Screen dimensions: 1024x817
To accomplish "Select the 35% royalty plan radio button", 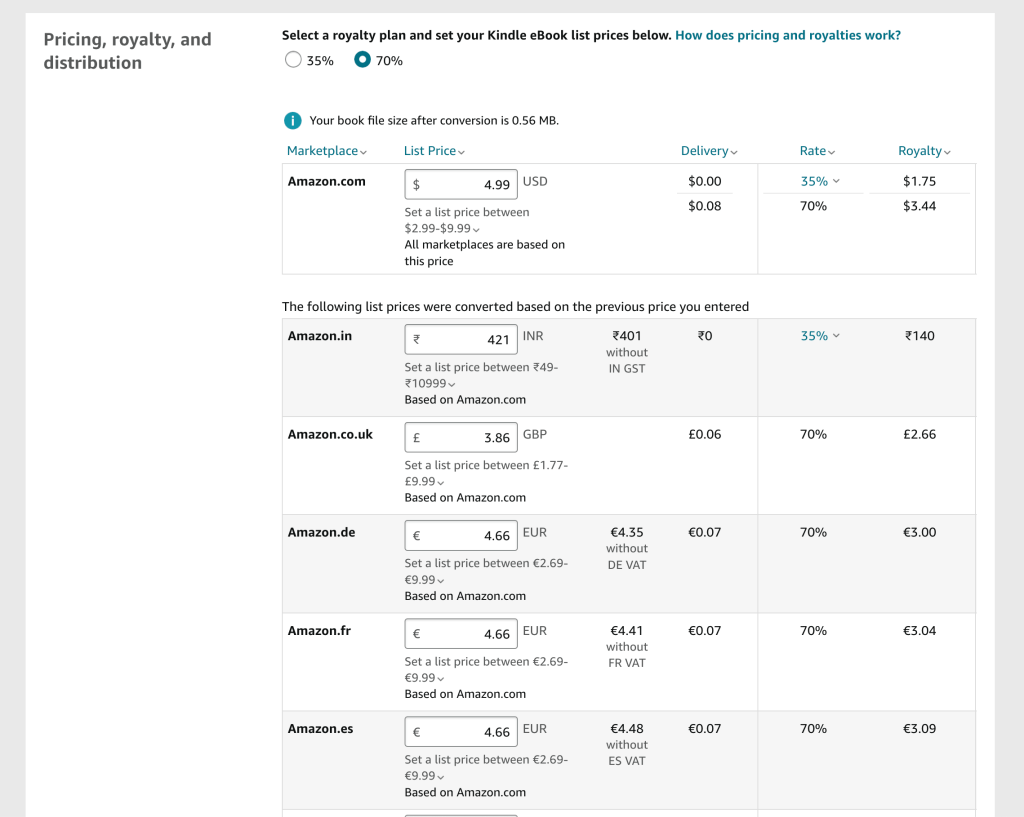I will pos(293,60).
